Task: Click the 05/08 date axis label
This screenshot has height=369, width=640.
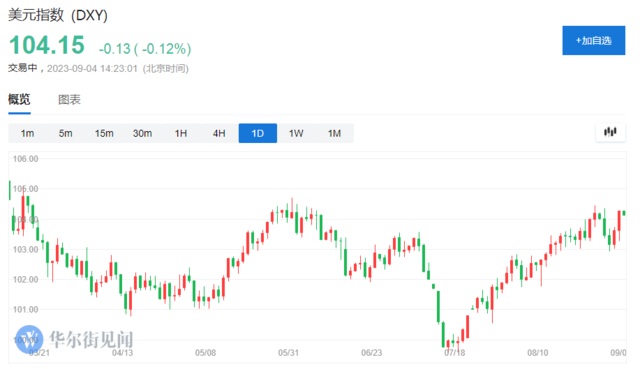Action: (x=205, y=353)
